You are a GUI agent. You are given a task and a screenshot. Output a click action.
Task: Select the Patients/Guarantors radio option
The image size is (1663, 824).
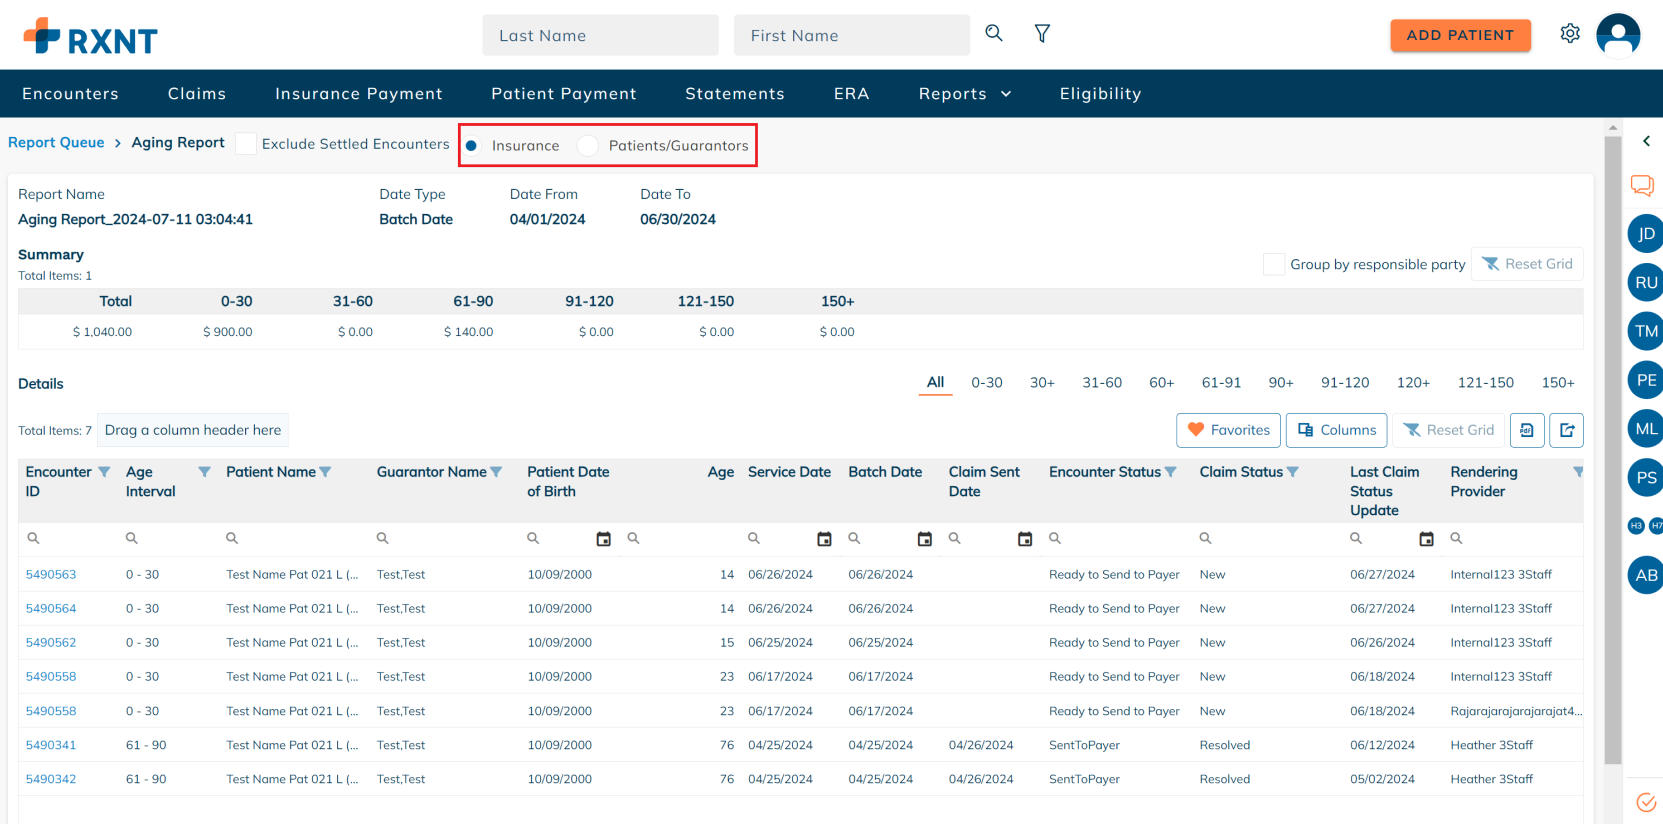tap(589, 146)
